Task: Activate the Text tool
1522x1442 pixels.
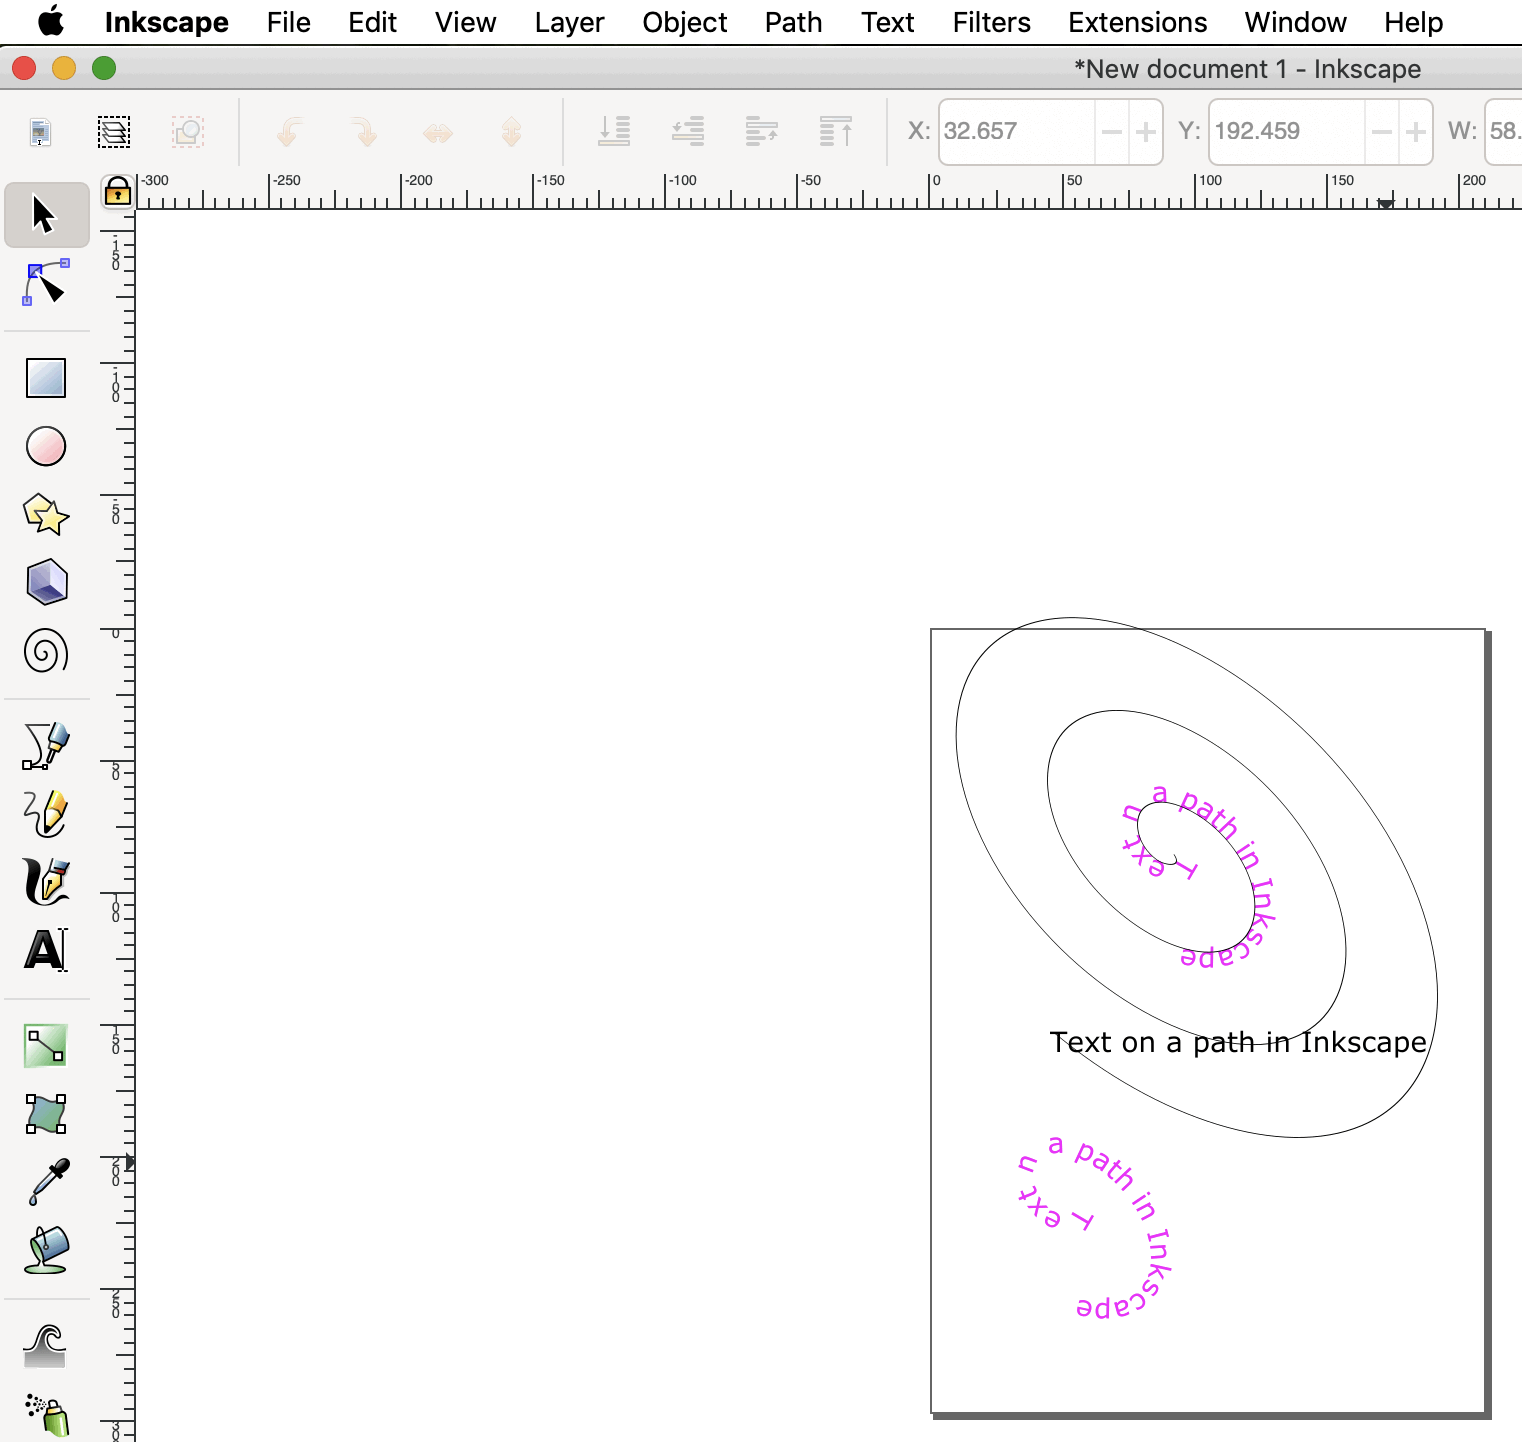Action: 46,950
